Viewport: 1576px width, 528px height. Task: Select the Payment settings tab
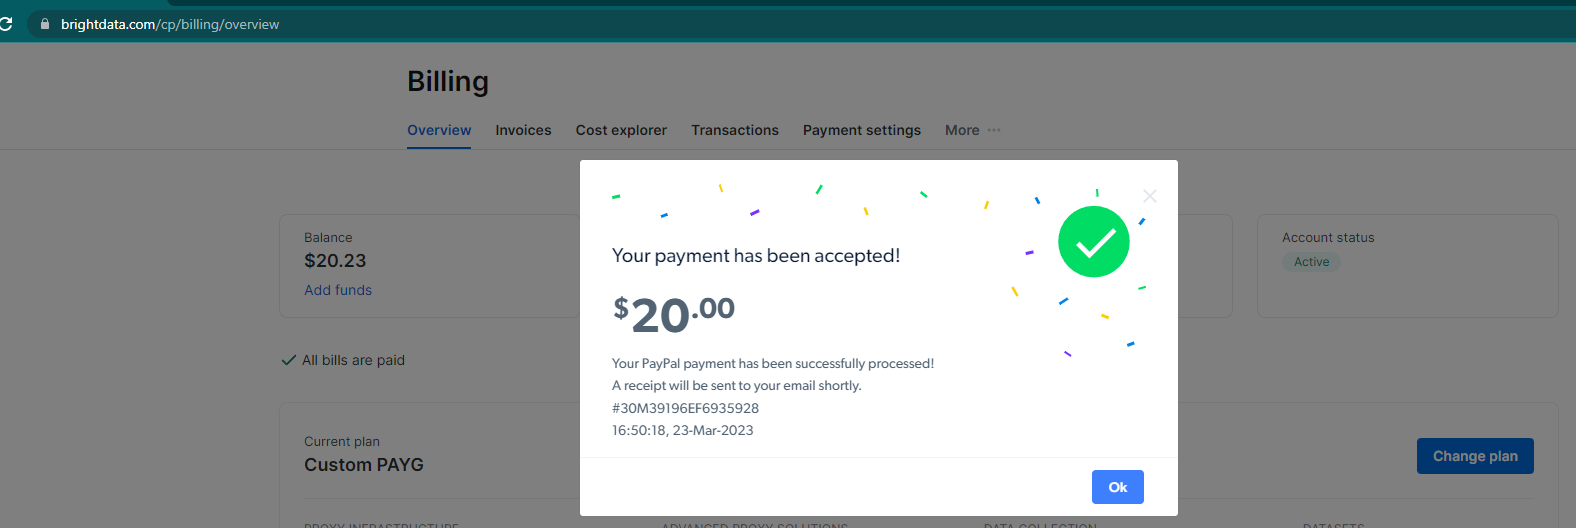(x=862, y=130)
